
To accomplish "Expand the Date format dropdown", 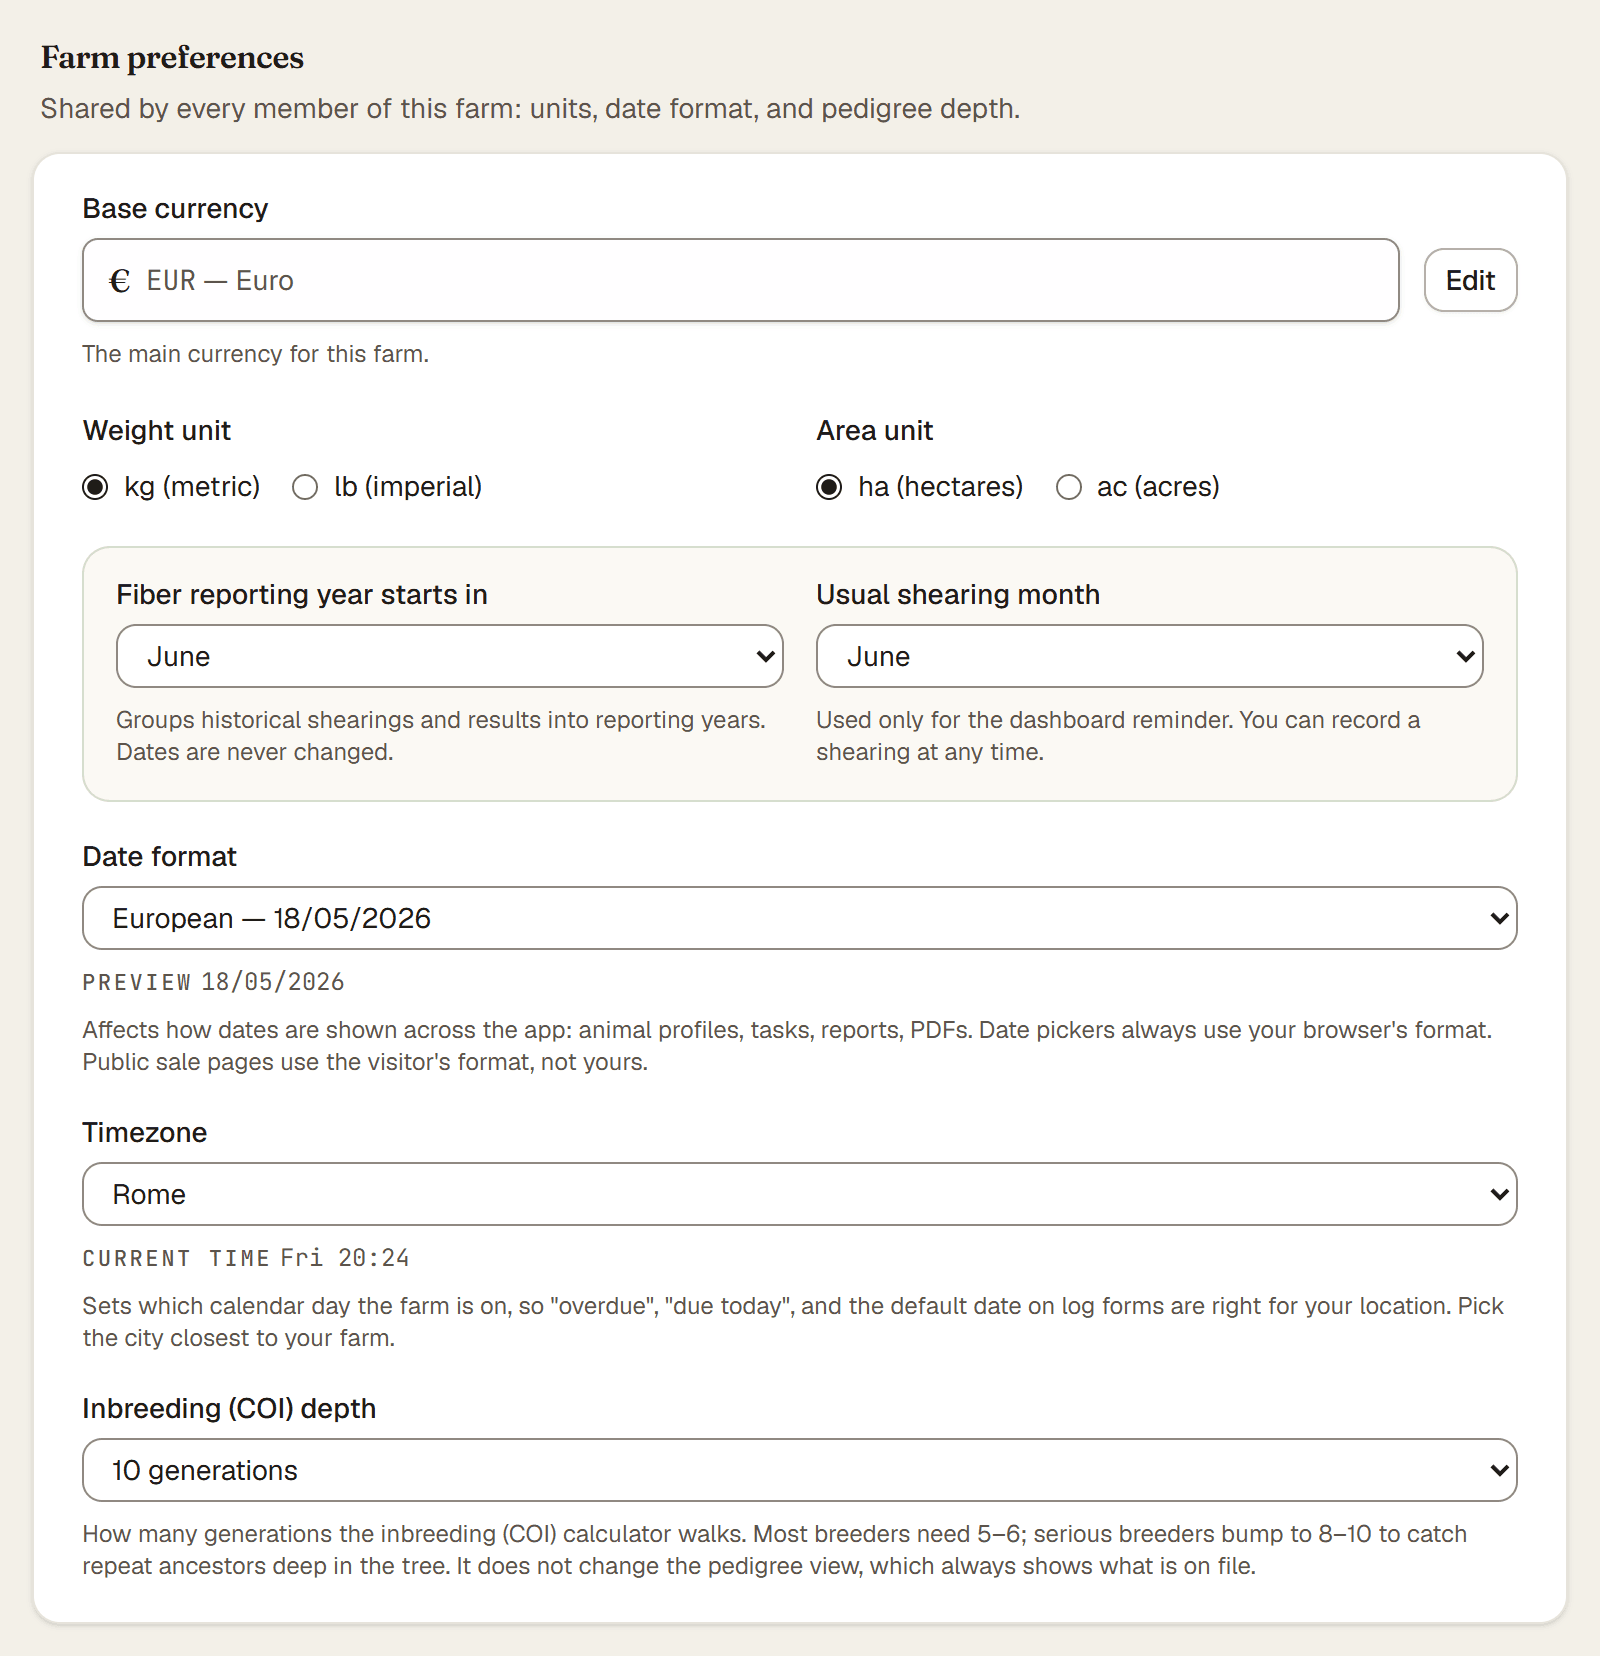I will tap(800, 918).
